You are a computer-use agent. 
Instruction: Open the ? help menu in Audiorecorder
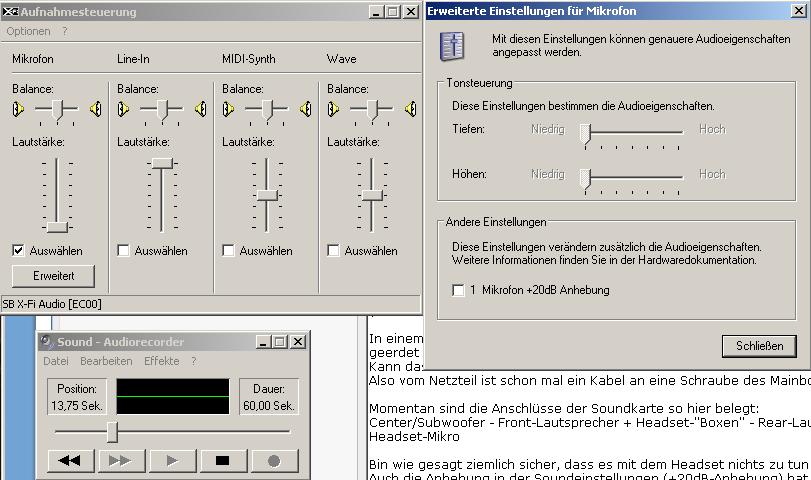click(194, 361)
